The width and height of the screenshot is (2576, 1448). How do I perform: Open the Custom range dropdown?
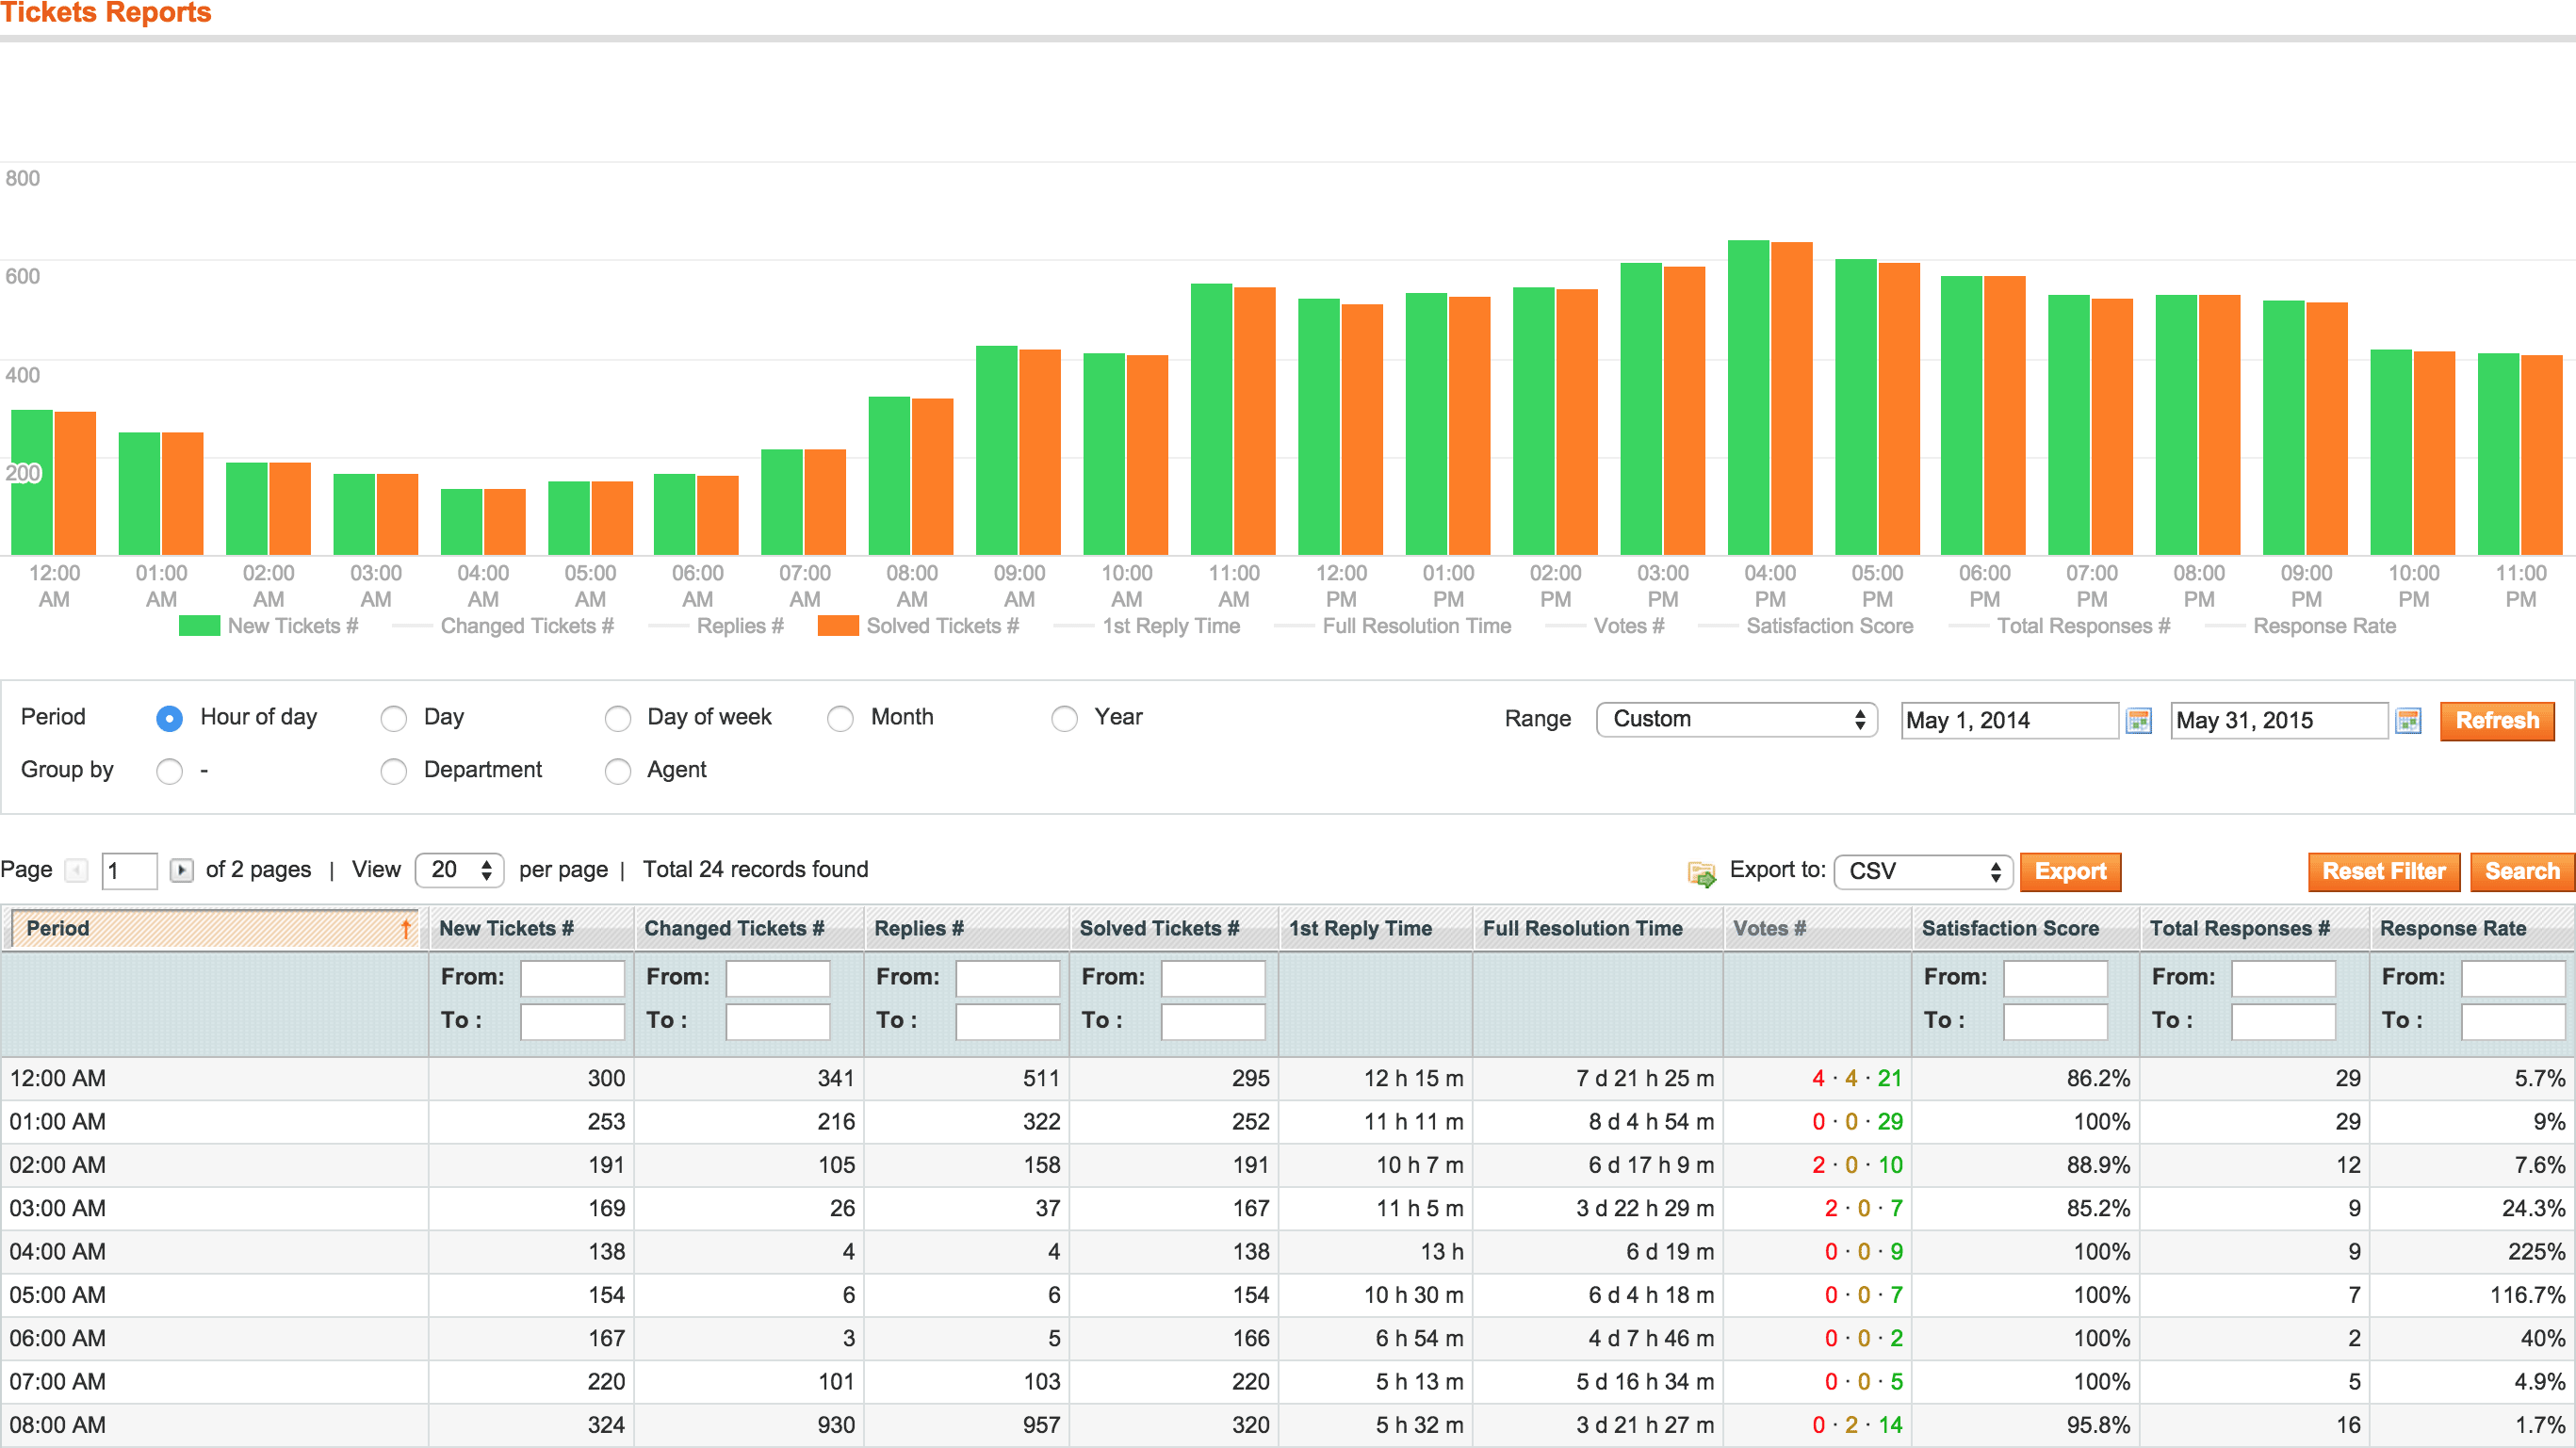(1737, 719)
